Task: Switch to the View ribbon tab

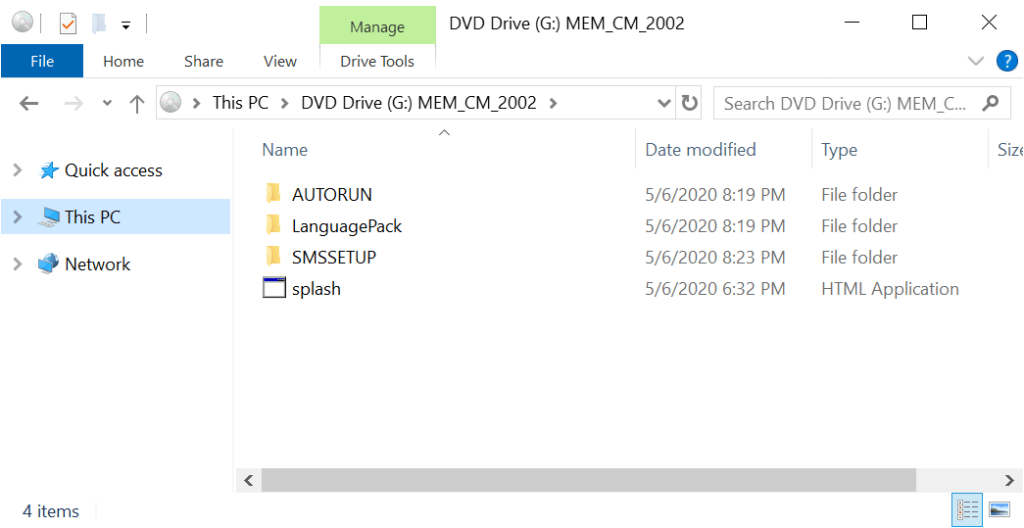Action: (x=280, y=61)
